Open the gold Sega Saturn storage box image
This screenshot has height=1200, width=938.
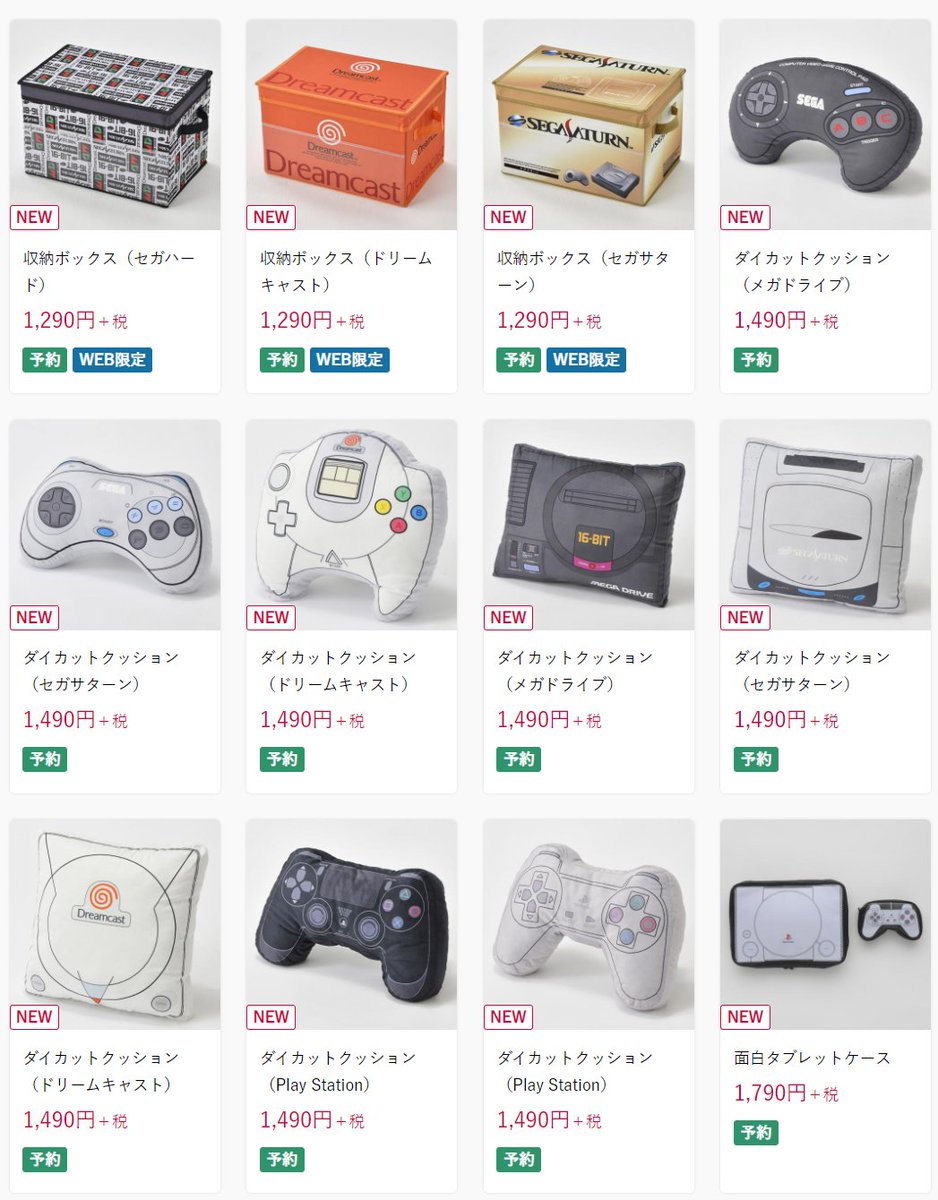click(588, 125)
